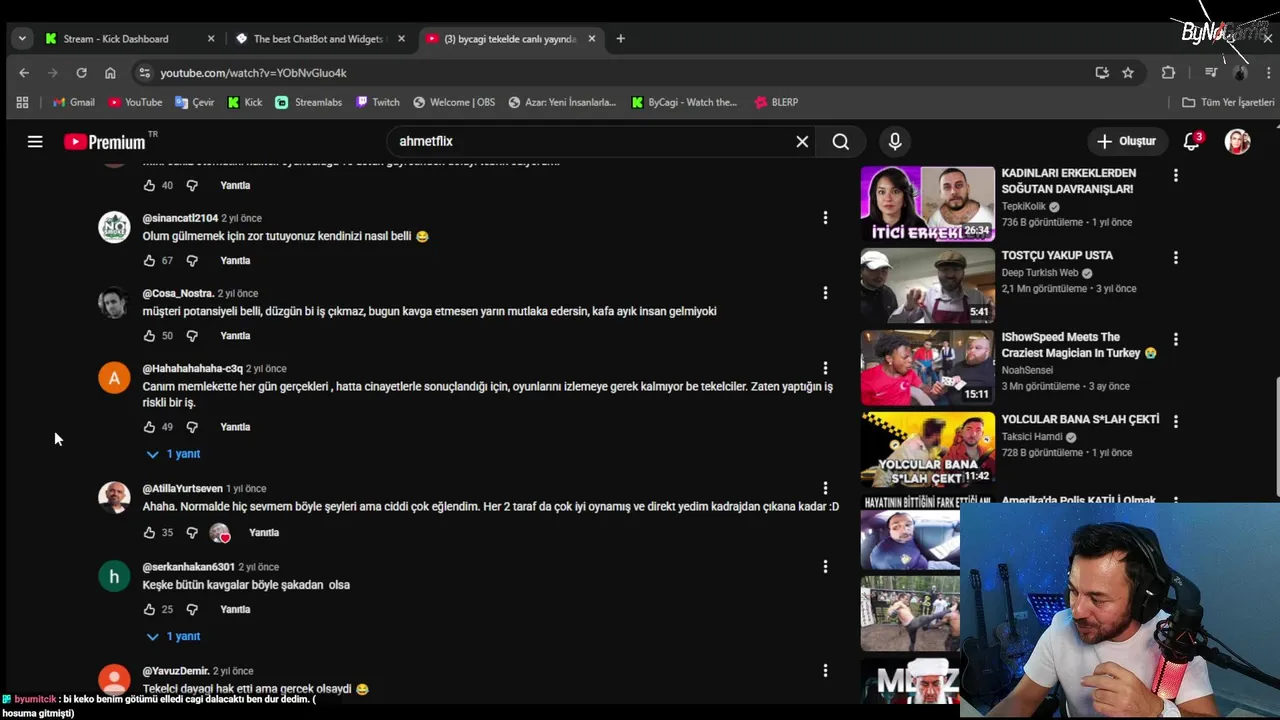
Task: Reload the current page
Action: [x=81, y=73]
